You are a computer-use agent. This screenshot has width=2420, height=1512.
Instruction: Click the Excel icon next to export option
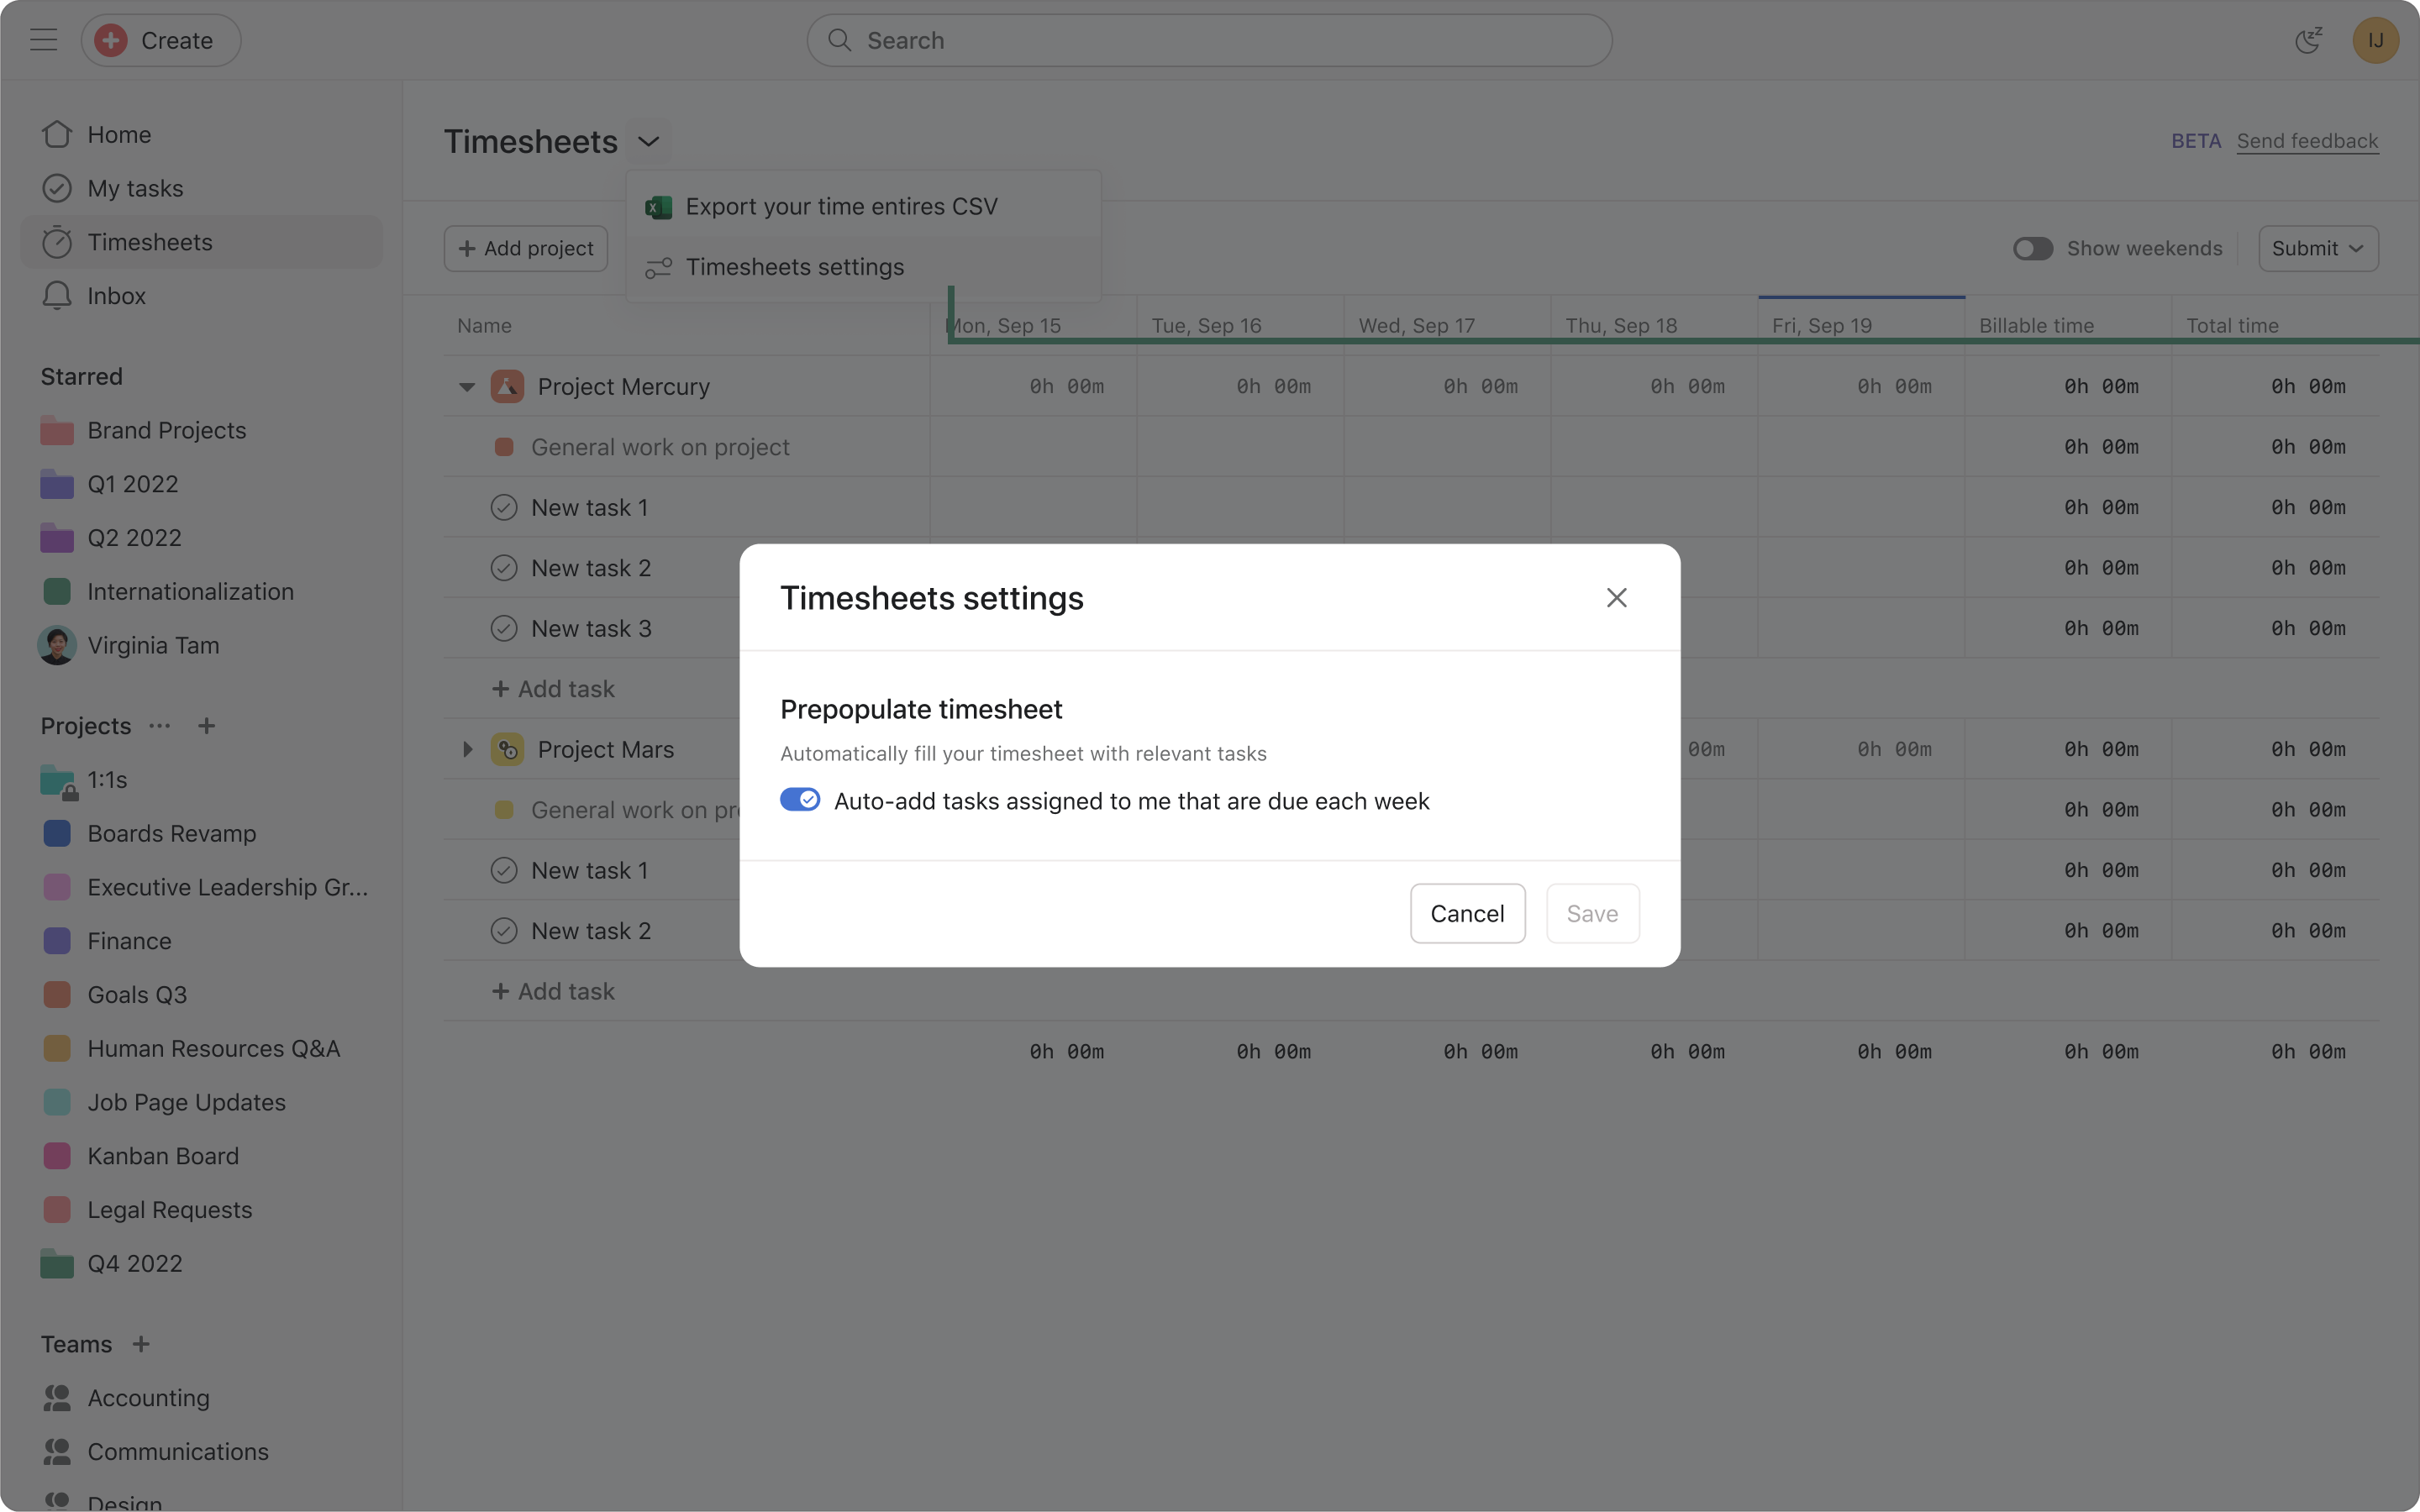[659, 206]
